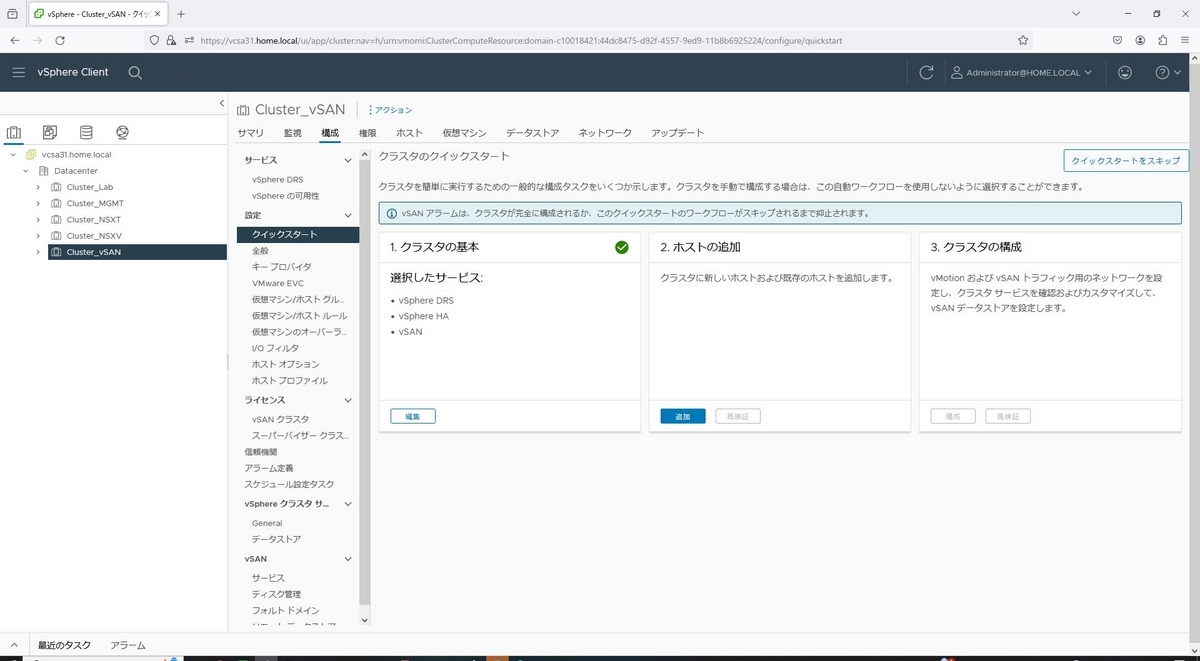Open the データストア tab

[532, 133]
